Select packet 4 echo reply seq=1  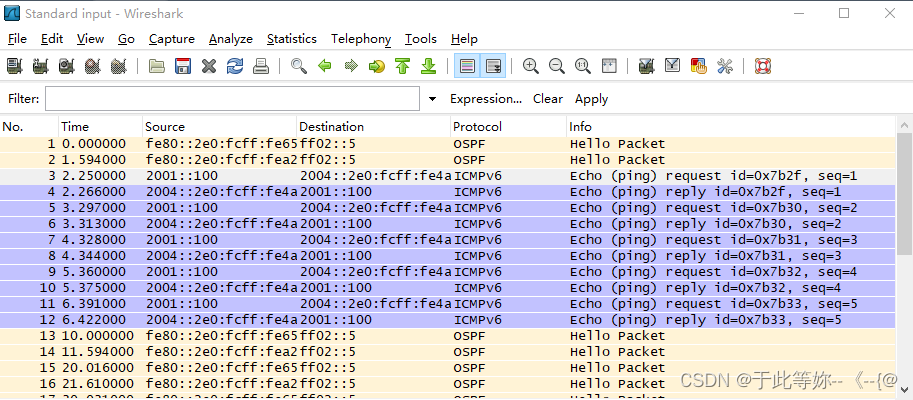[447, 192]
